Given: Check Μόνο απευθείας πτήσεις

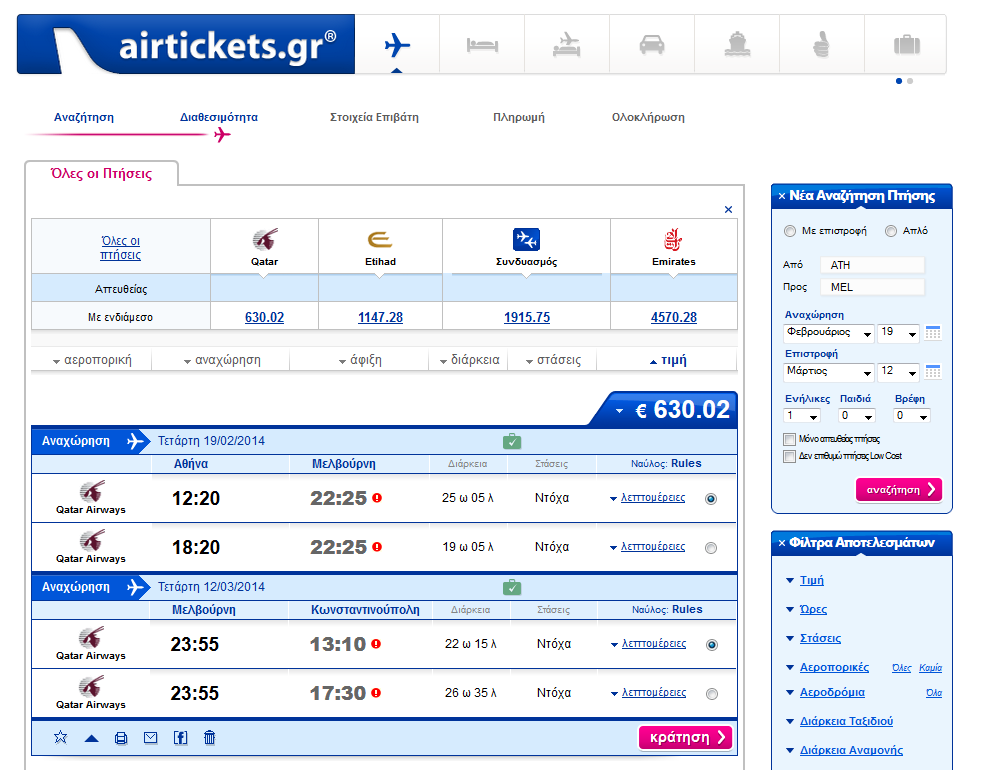Looking at the screenshot, I should pyautogui.click(x=790, y=439).
